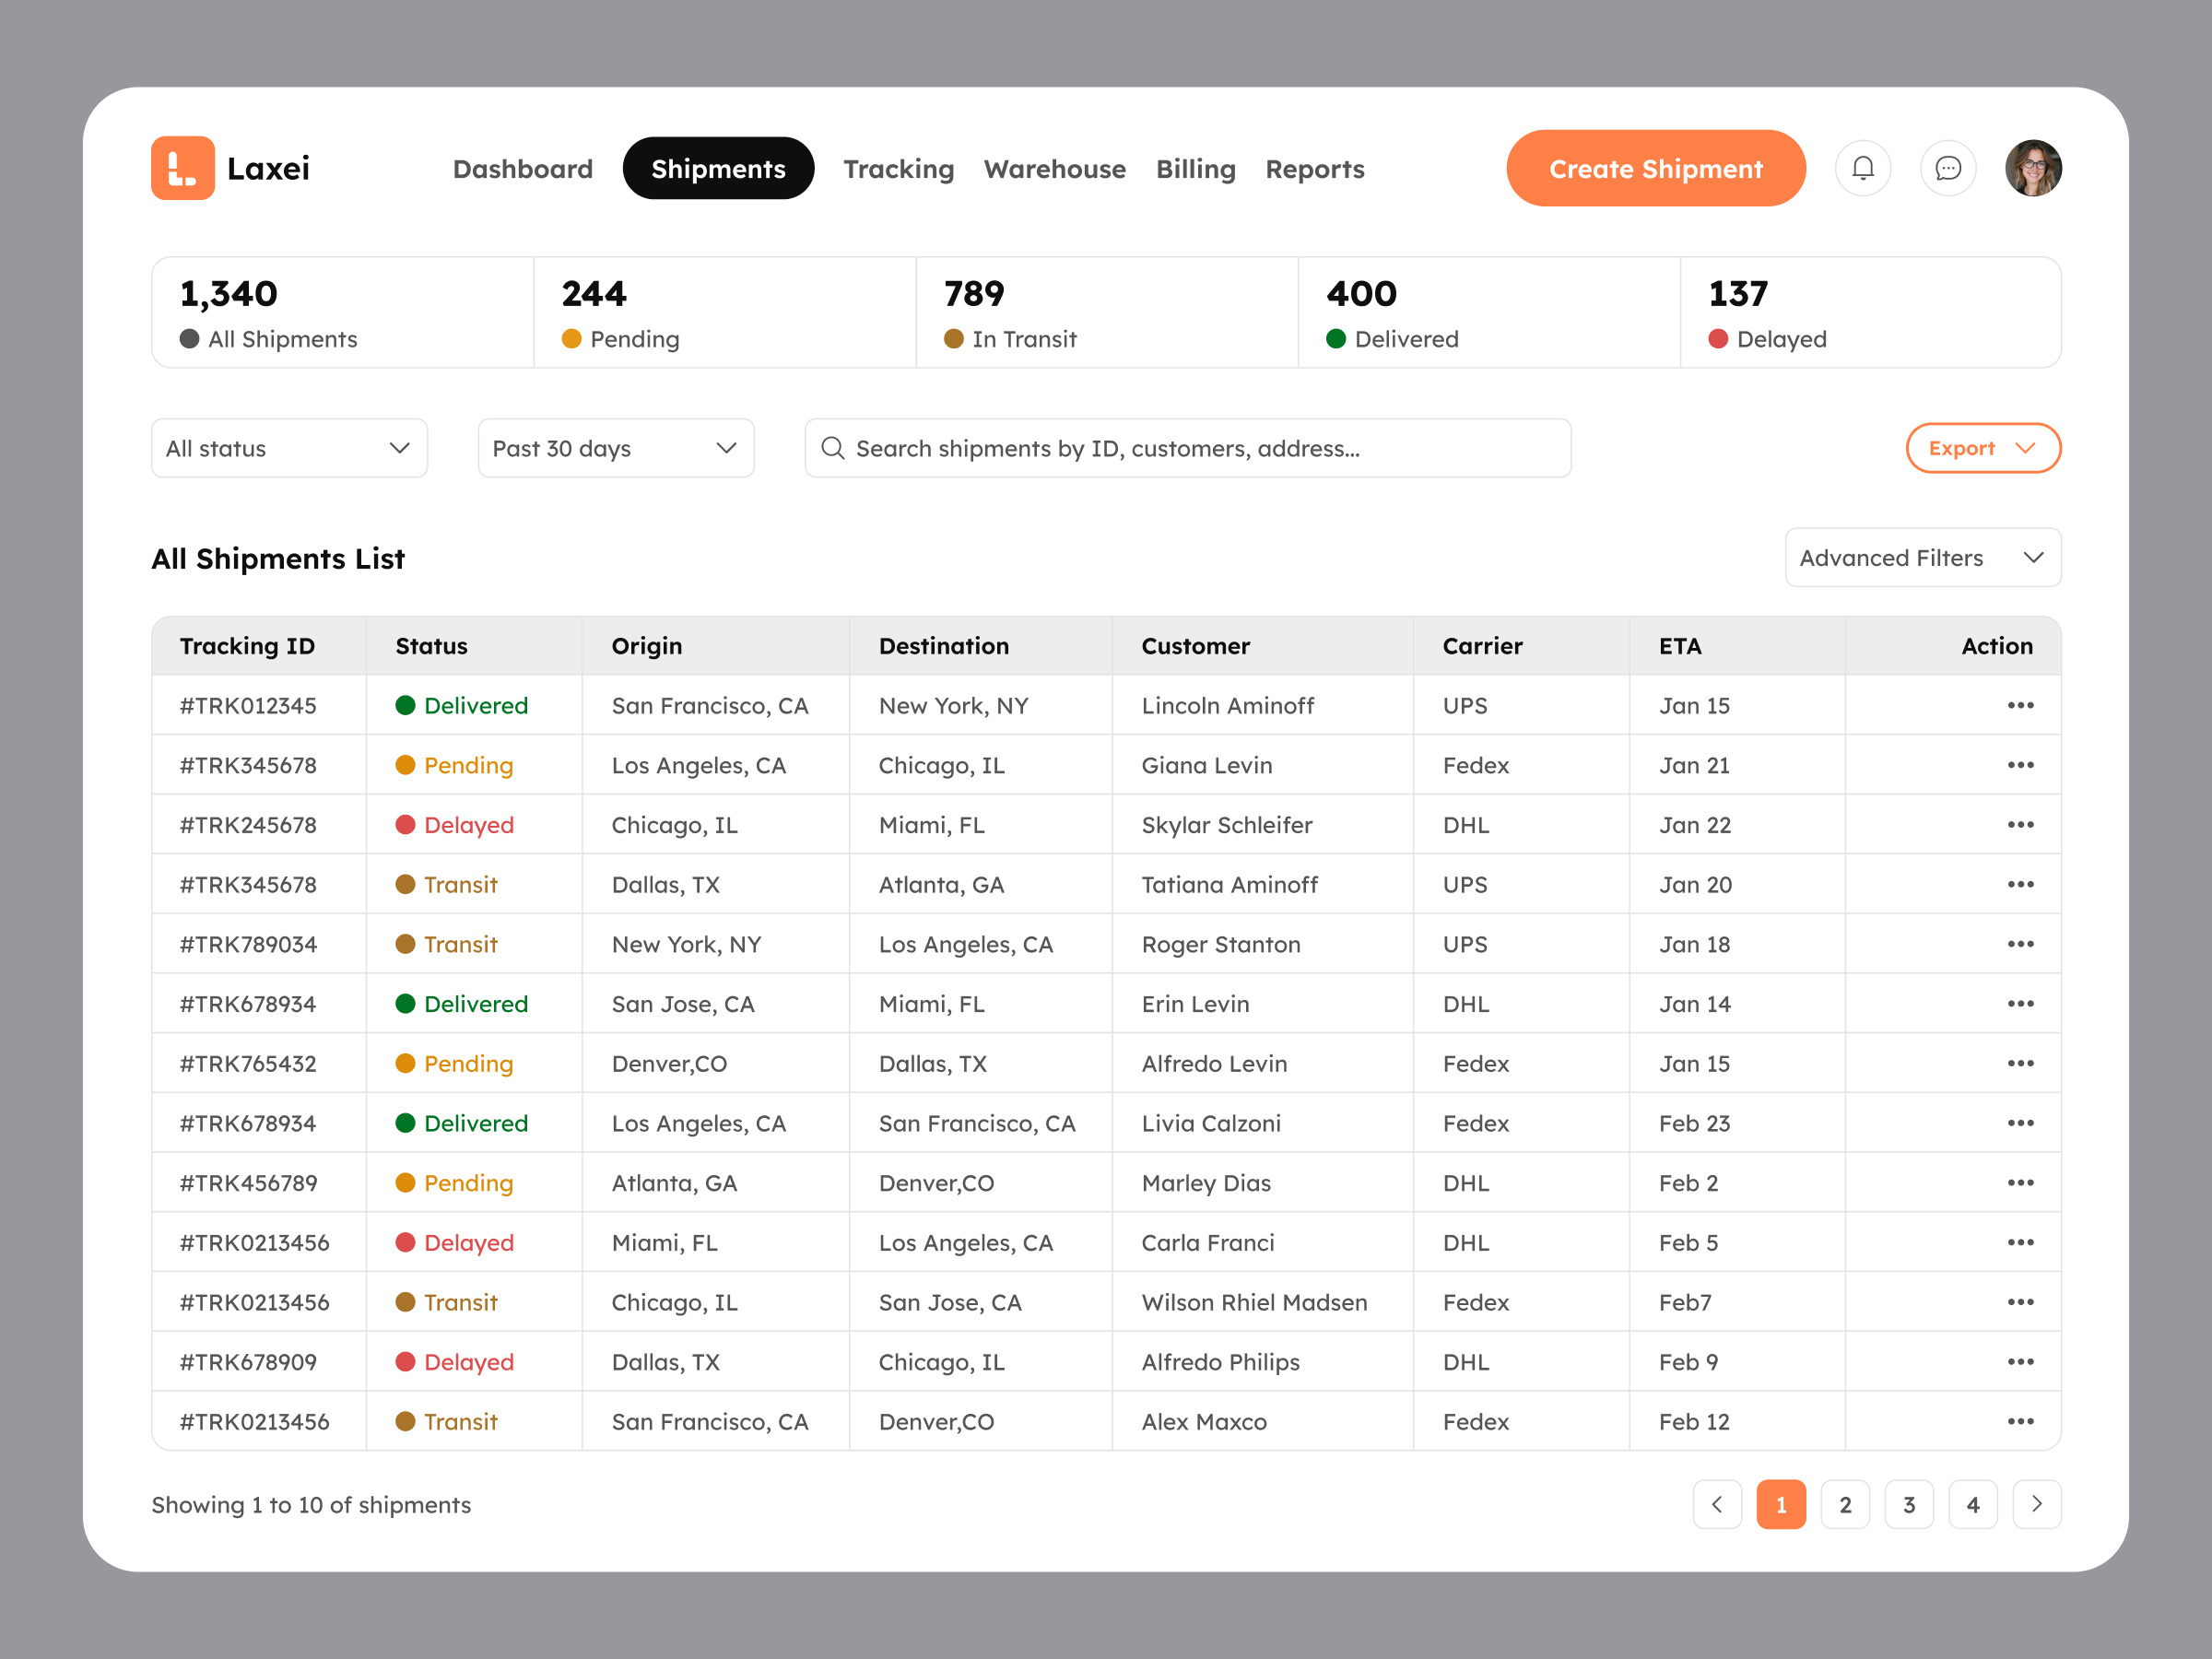The width and height of the screenshot is (2212, 1659).
Task: Open the All status dropdown
Action: coord(289,448)
